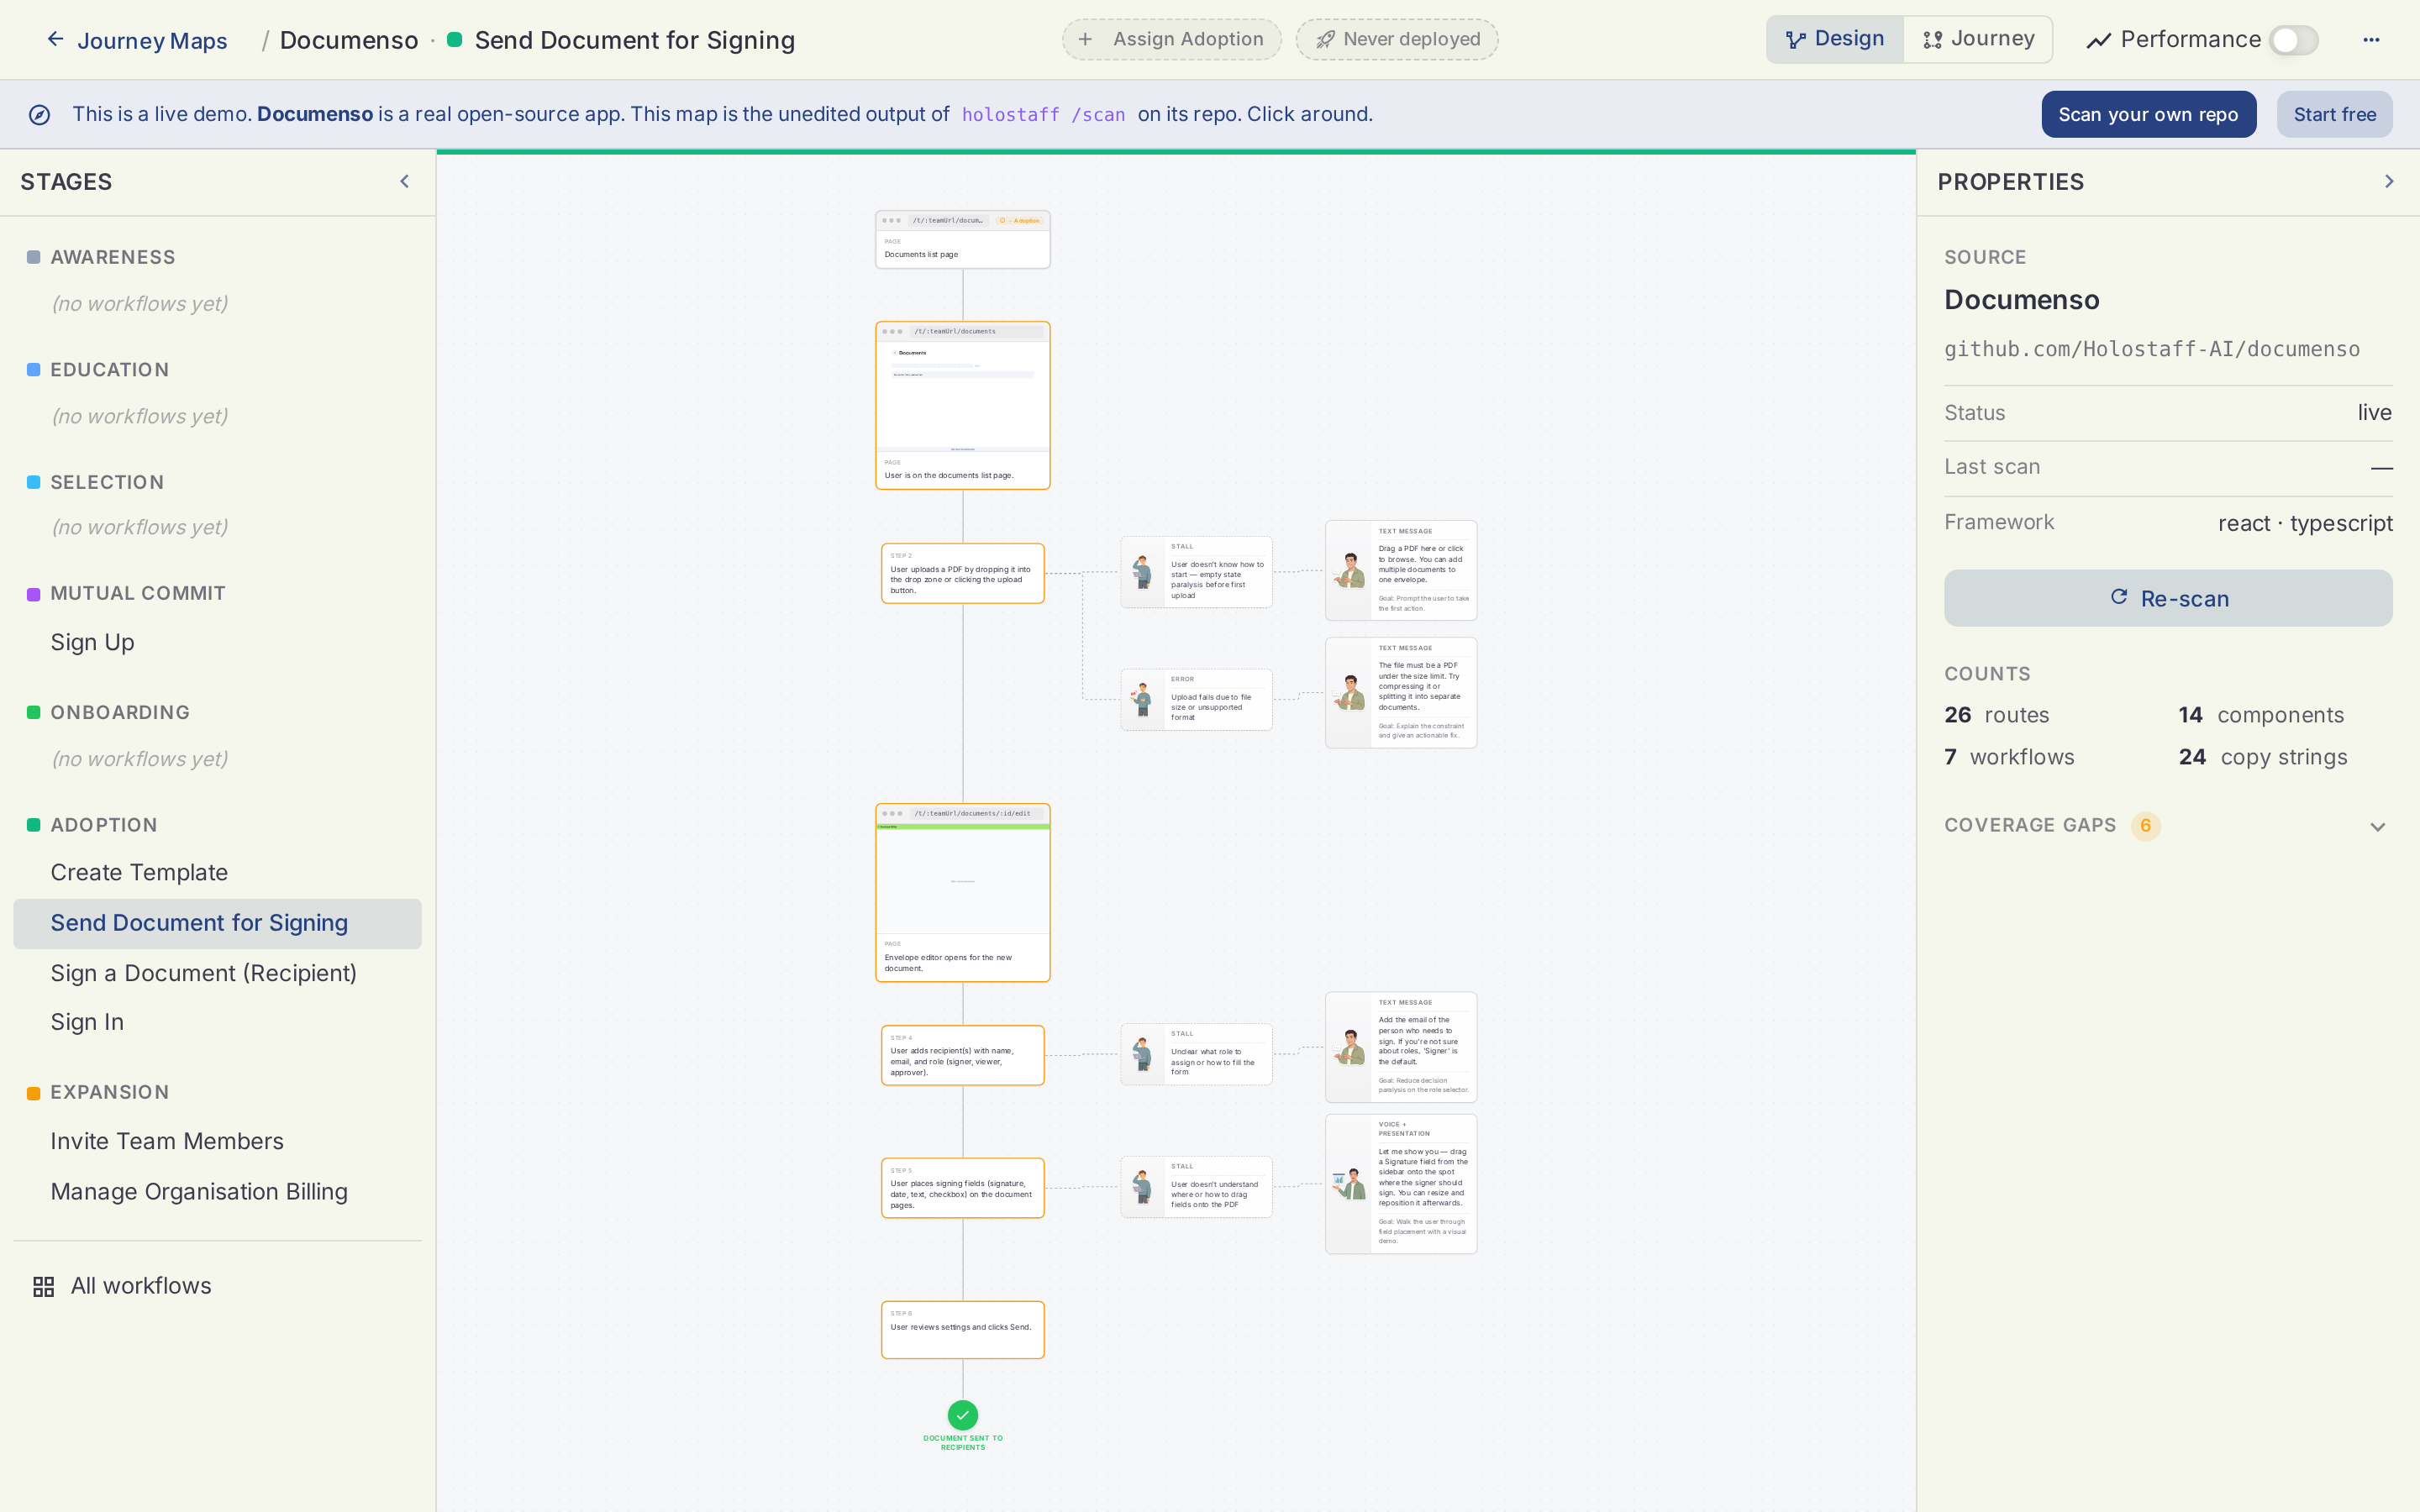Image resolution: width=2420 pixels, height=1512 pixels.
Task: Click the Adoption badge on Documents list node
Action: click(x=1019, y=220)
